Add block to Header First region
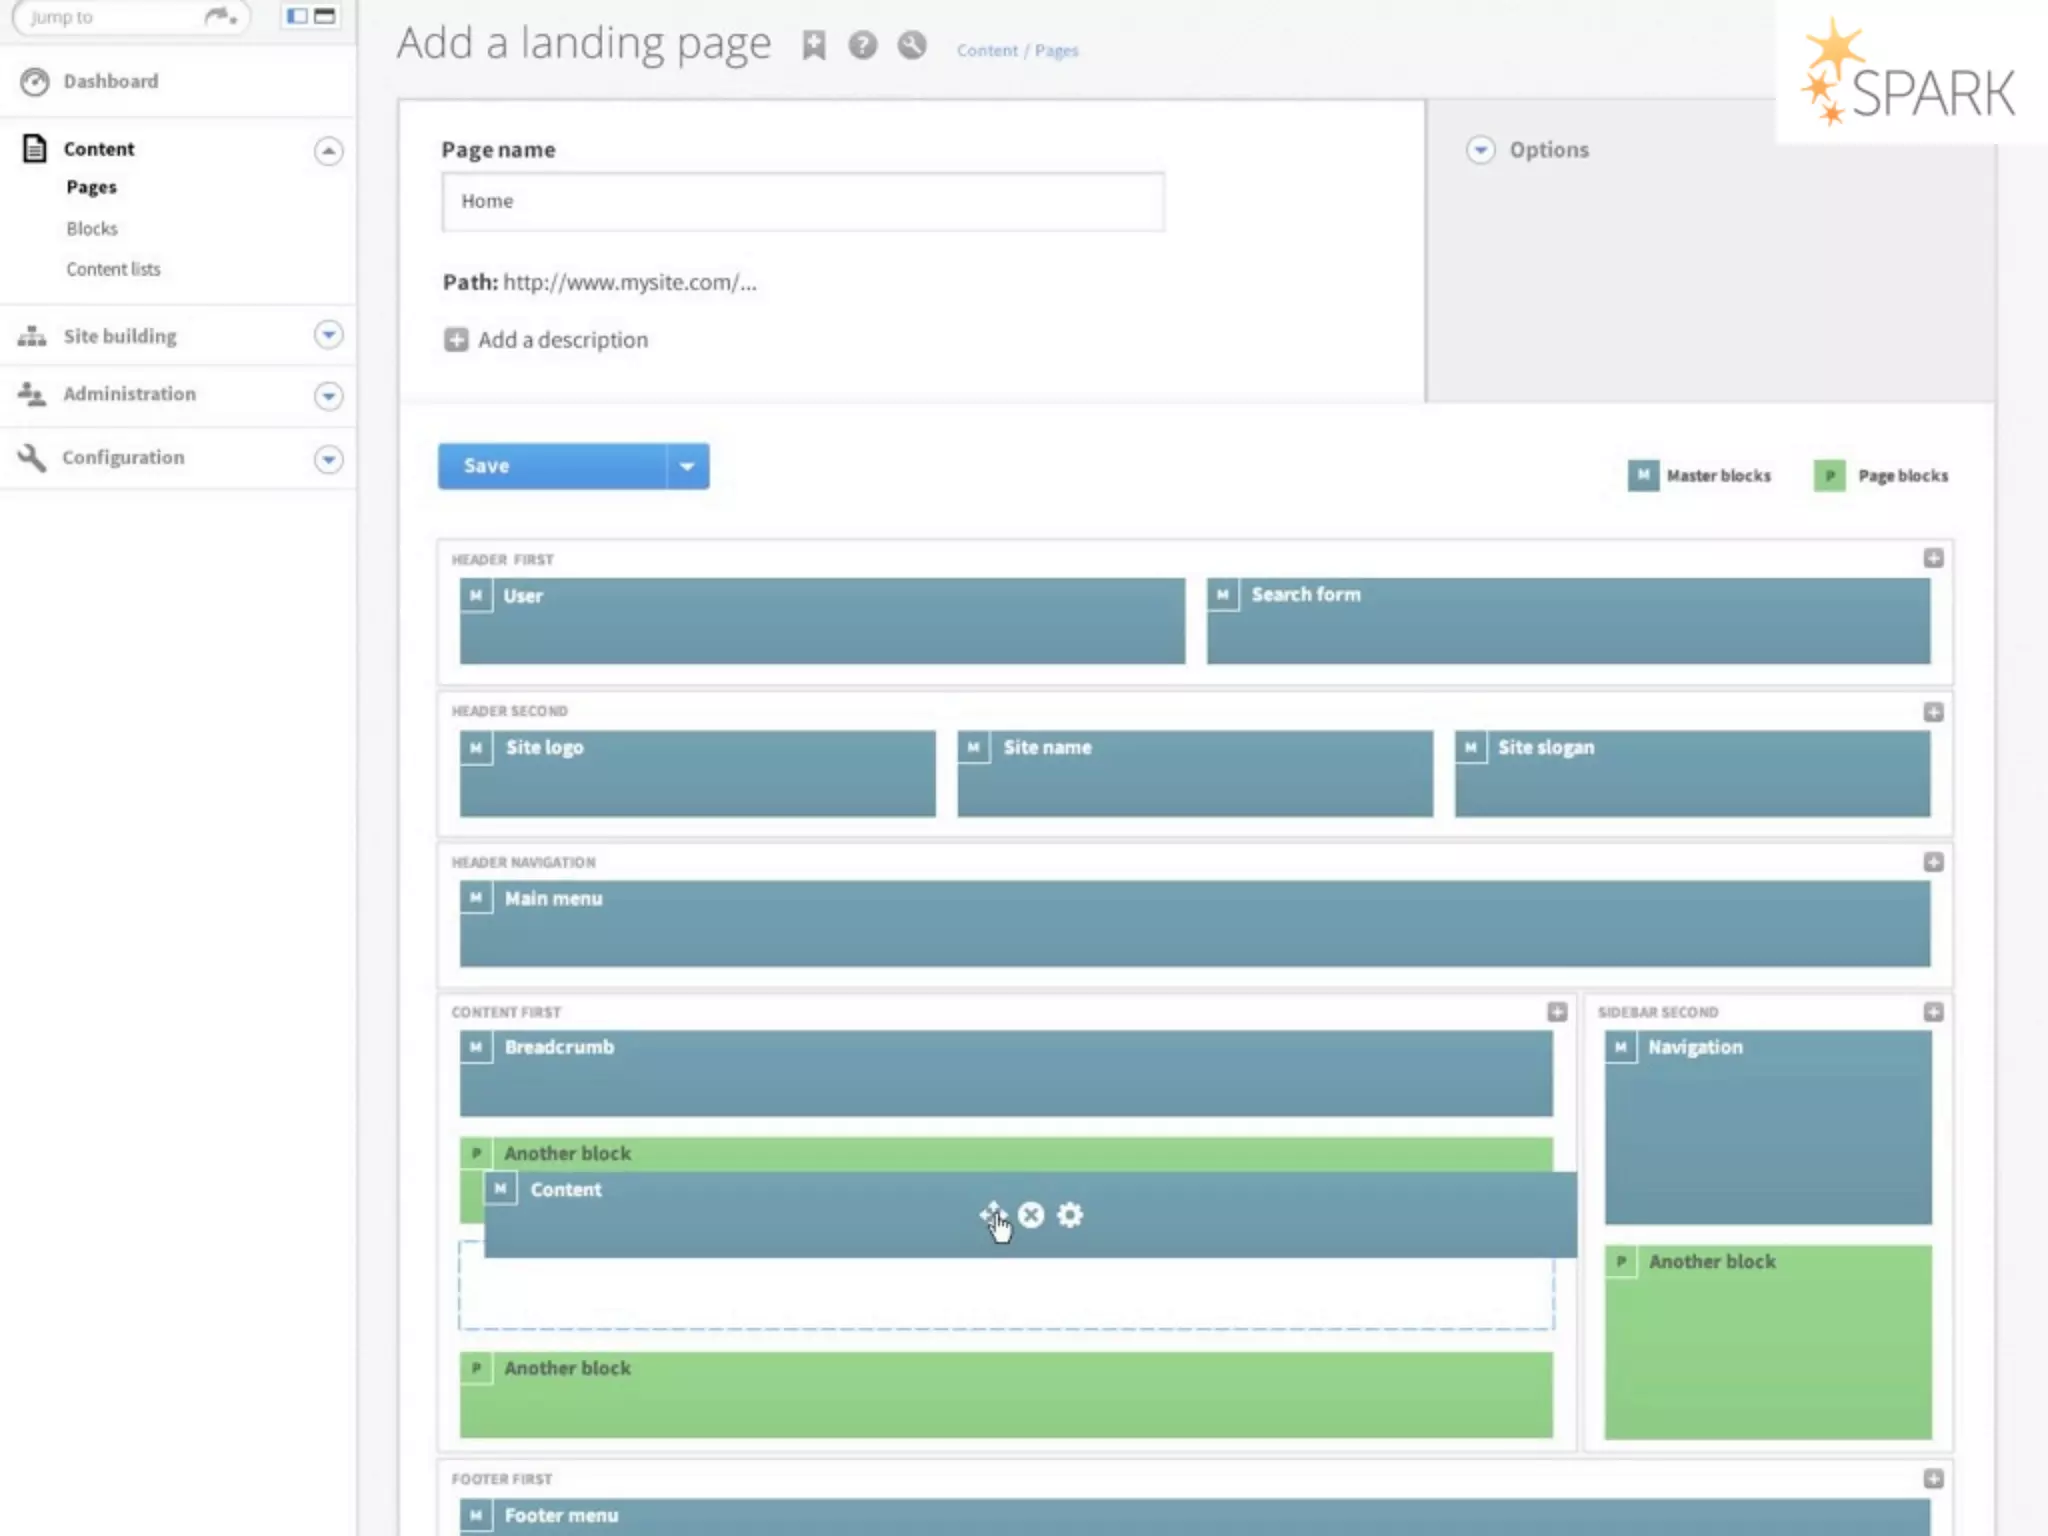The height and width of the screenshot is (1536, 2048). pos(1933,558)
